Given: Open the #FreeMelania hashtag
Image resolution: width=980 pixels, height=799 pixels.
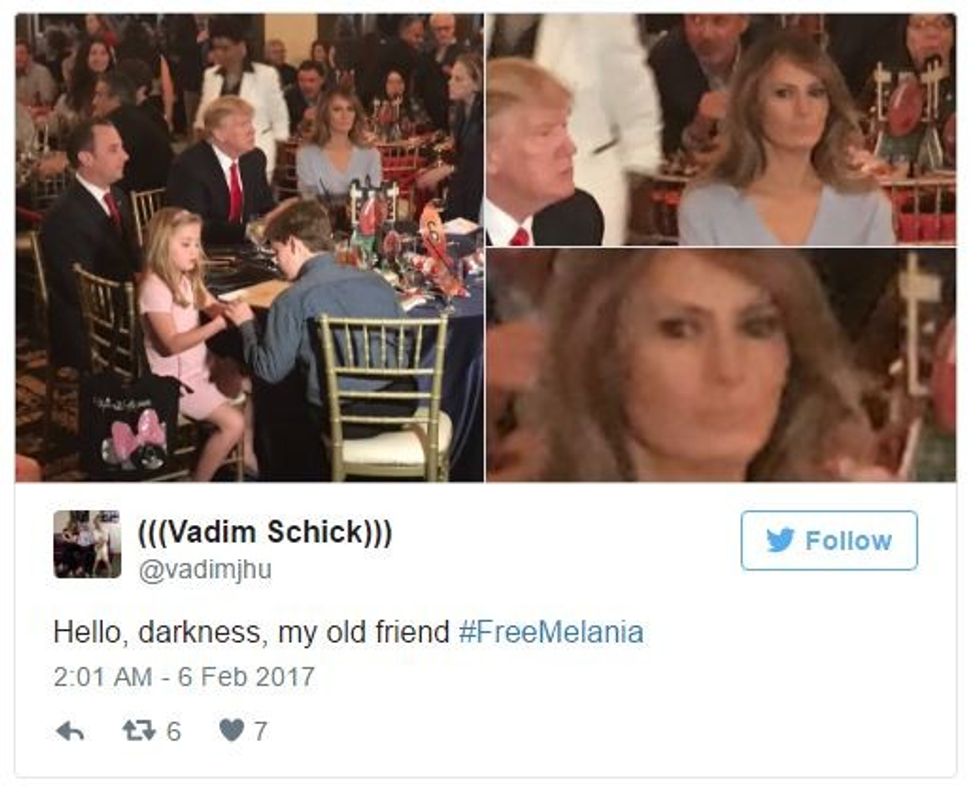Looking at the screenshot, I should [551, 631].
